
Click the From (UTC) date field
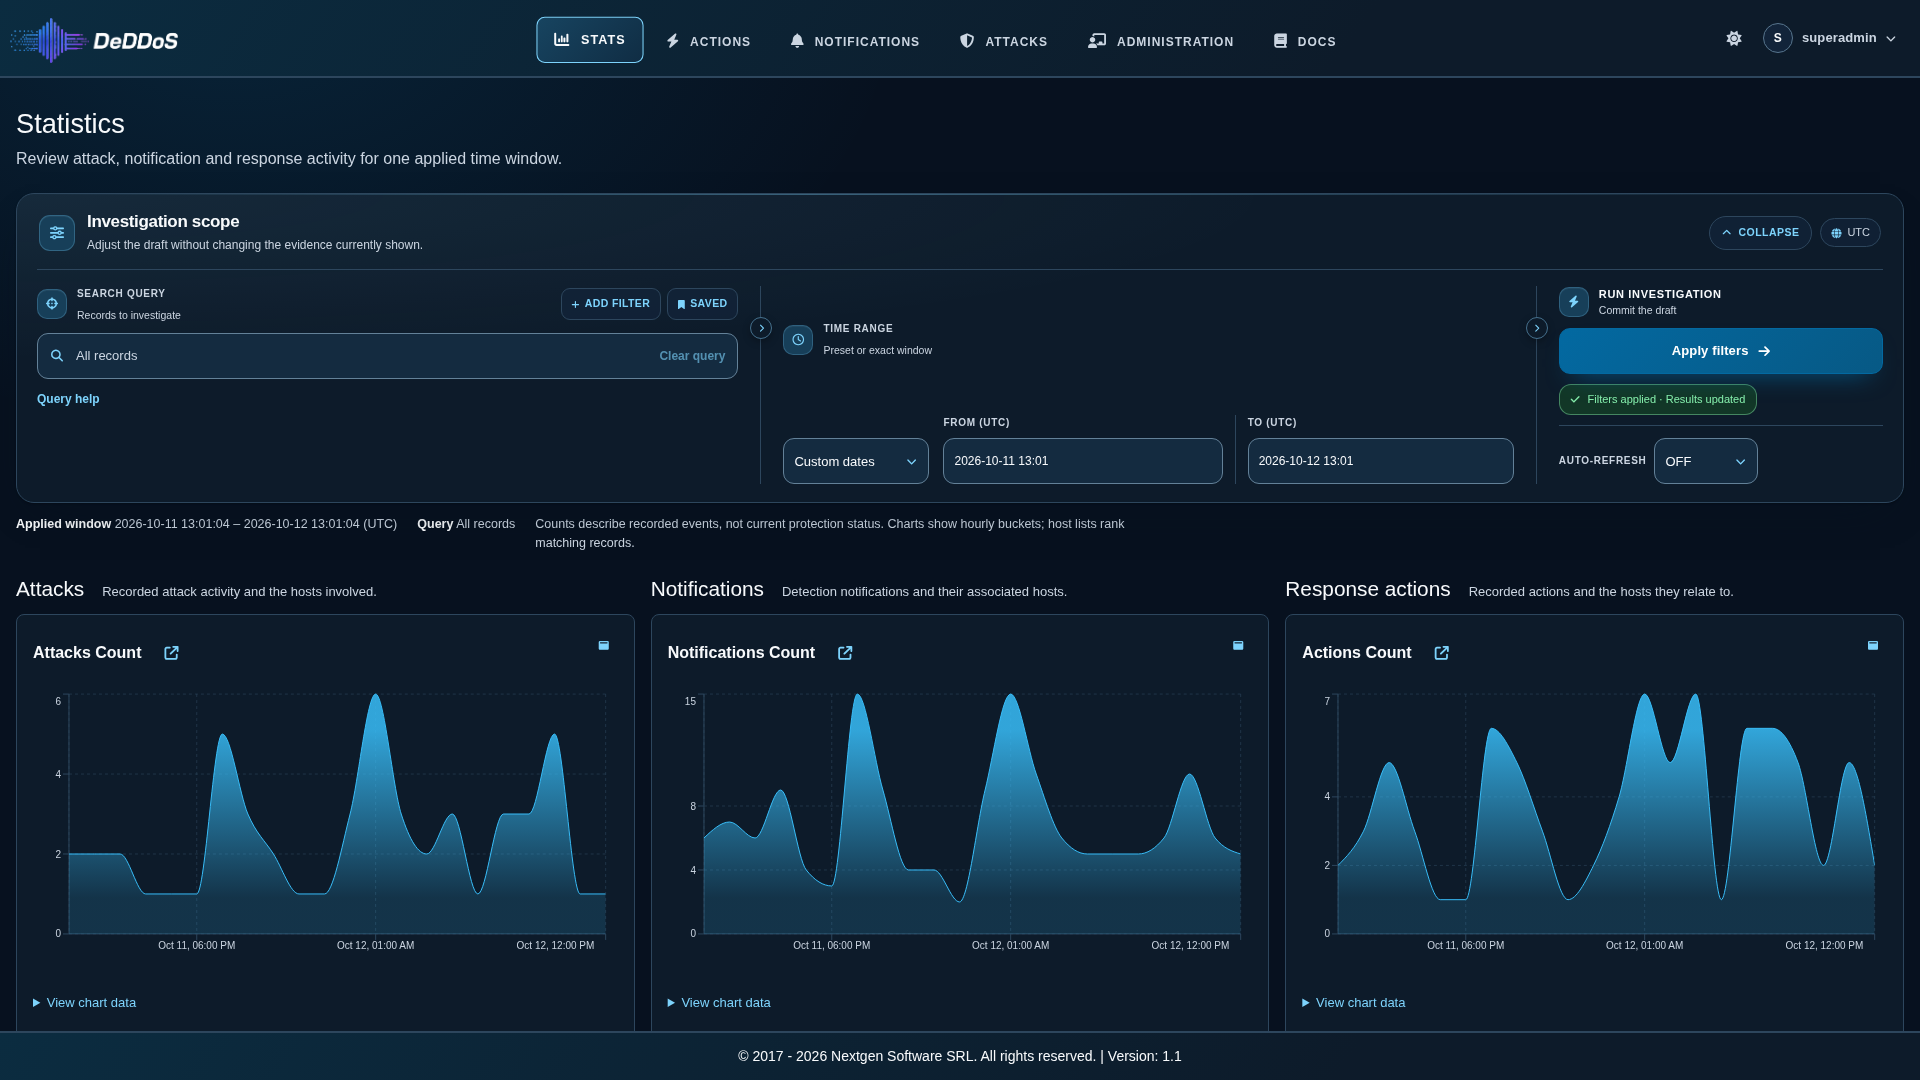(x=1082, y=461)
